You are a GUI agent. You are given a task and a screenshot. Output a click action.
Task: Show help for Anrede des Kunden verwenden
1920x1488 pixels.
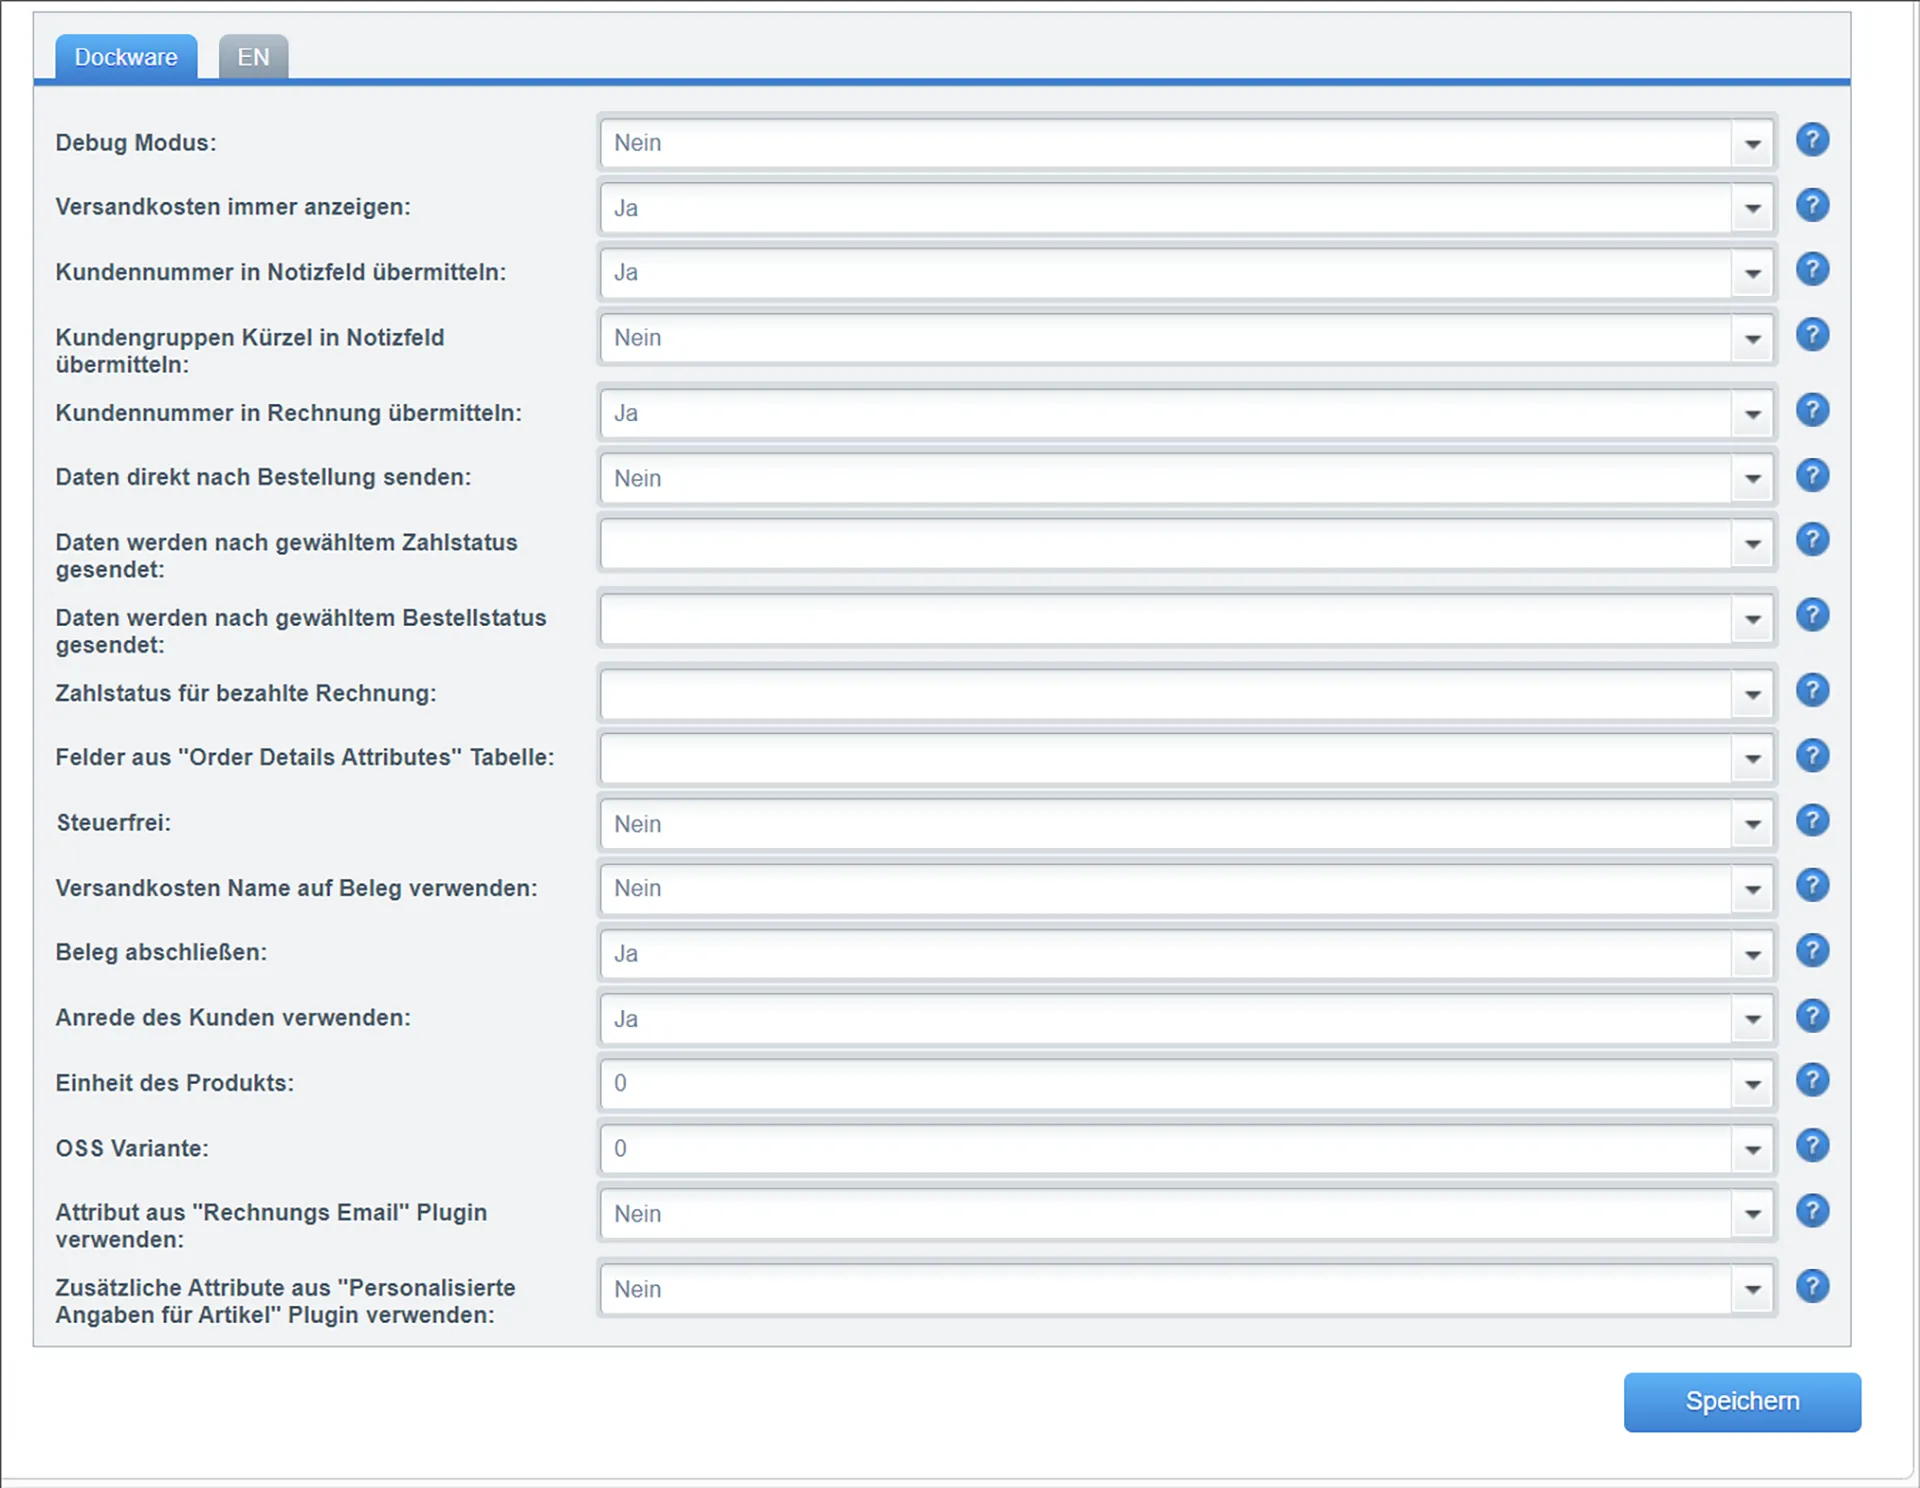pos(1812,1016)
